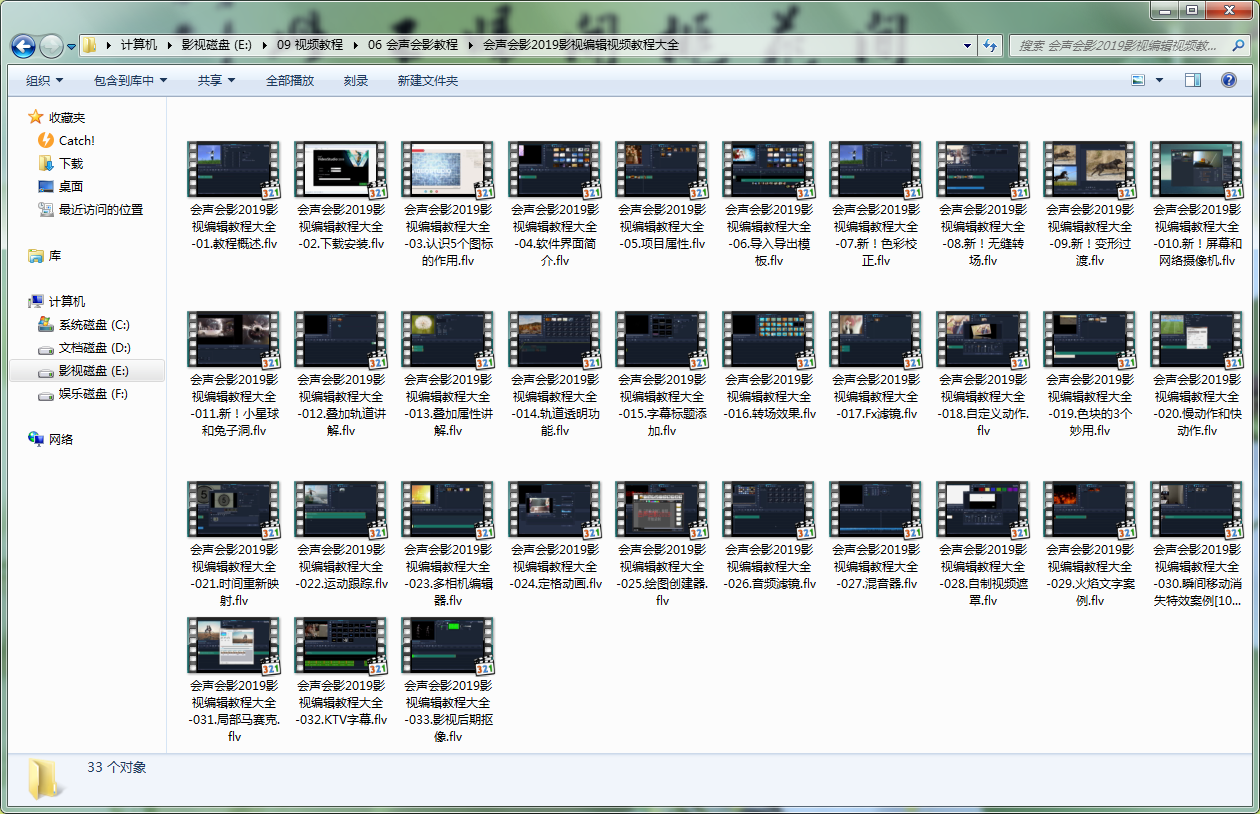Select video file 033.影视后期抠像.flv
The height and width of the screenshot is (814, 1260).
[447, 679]
